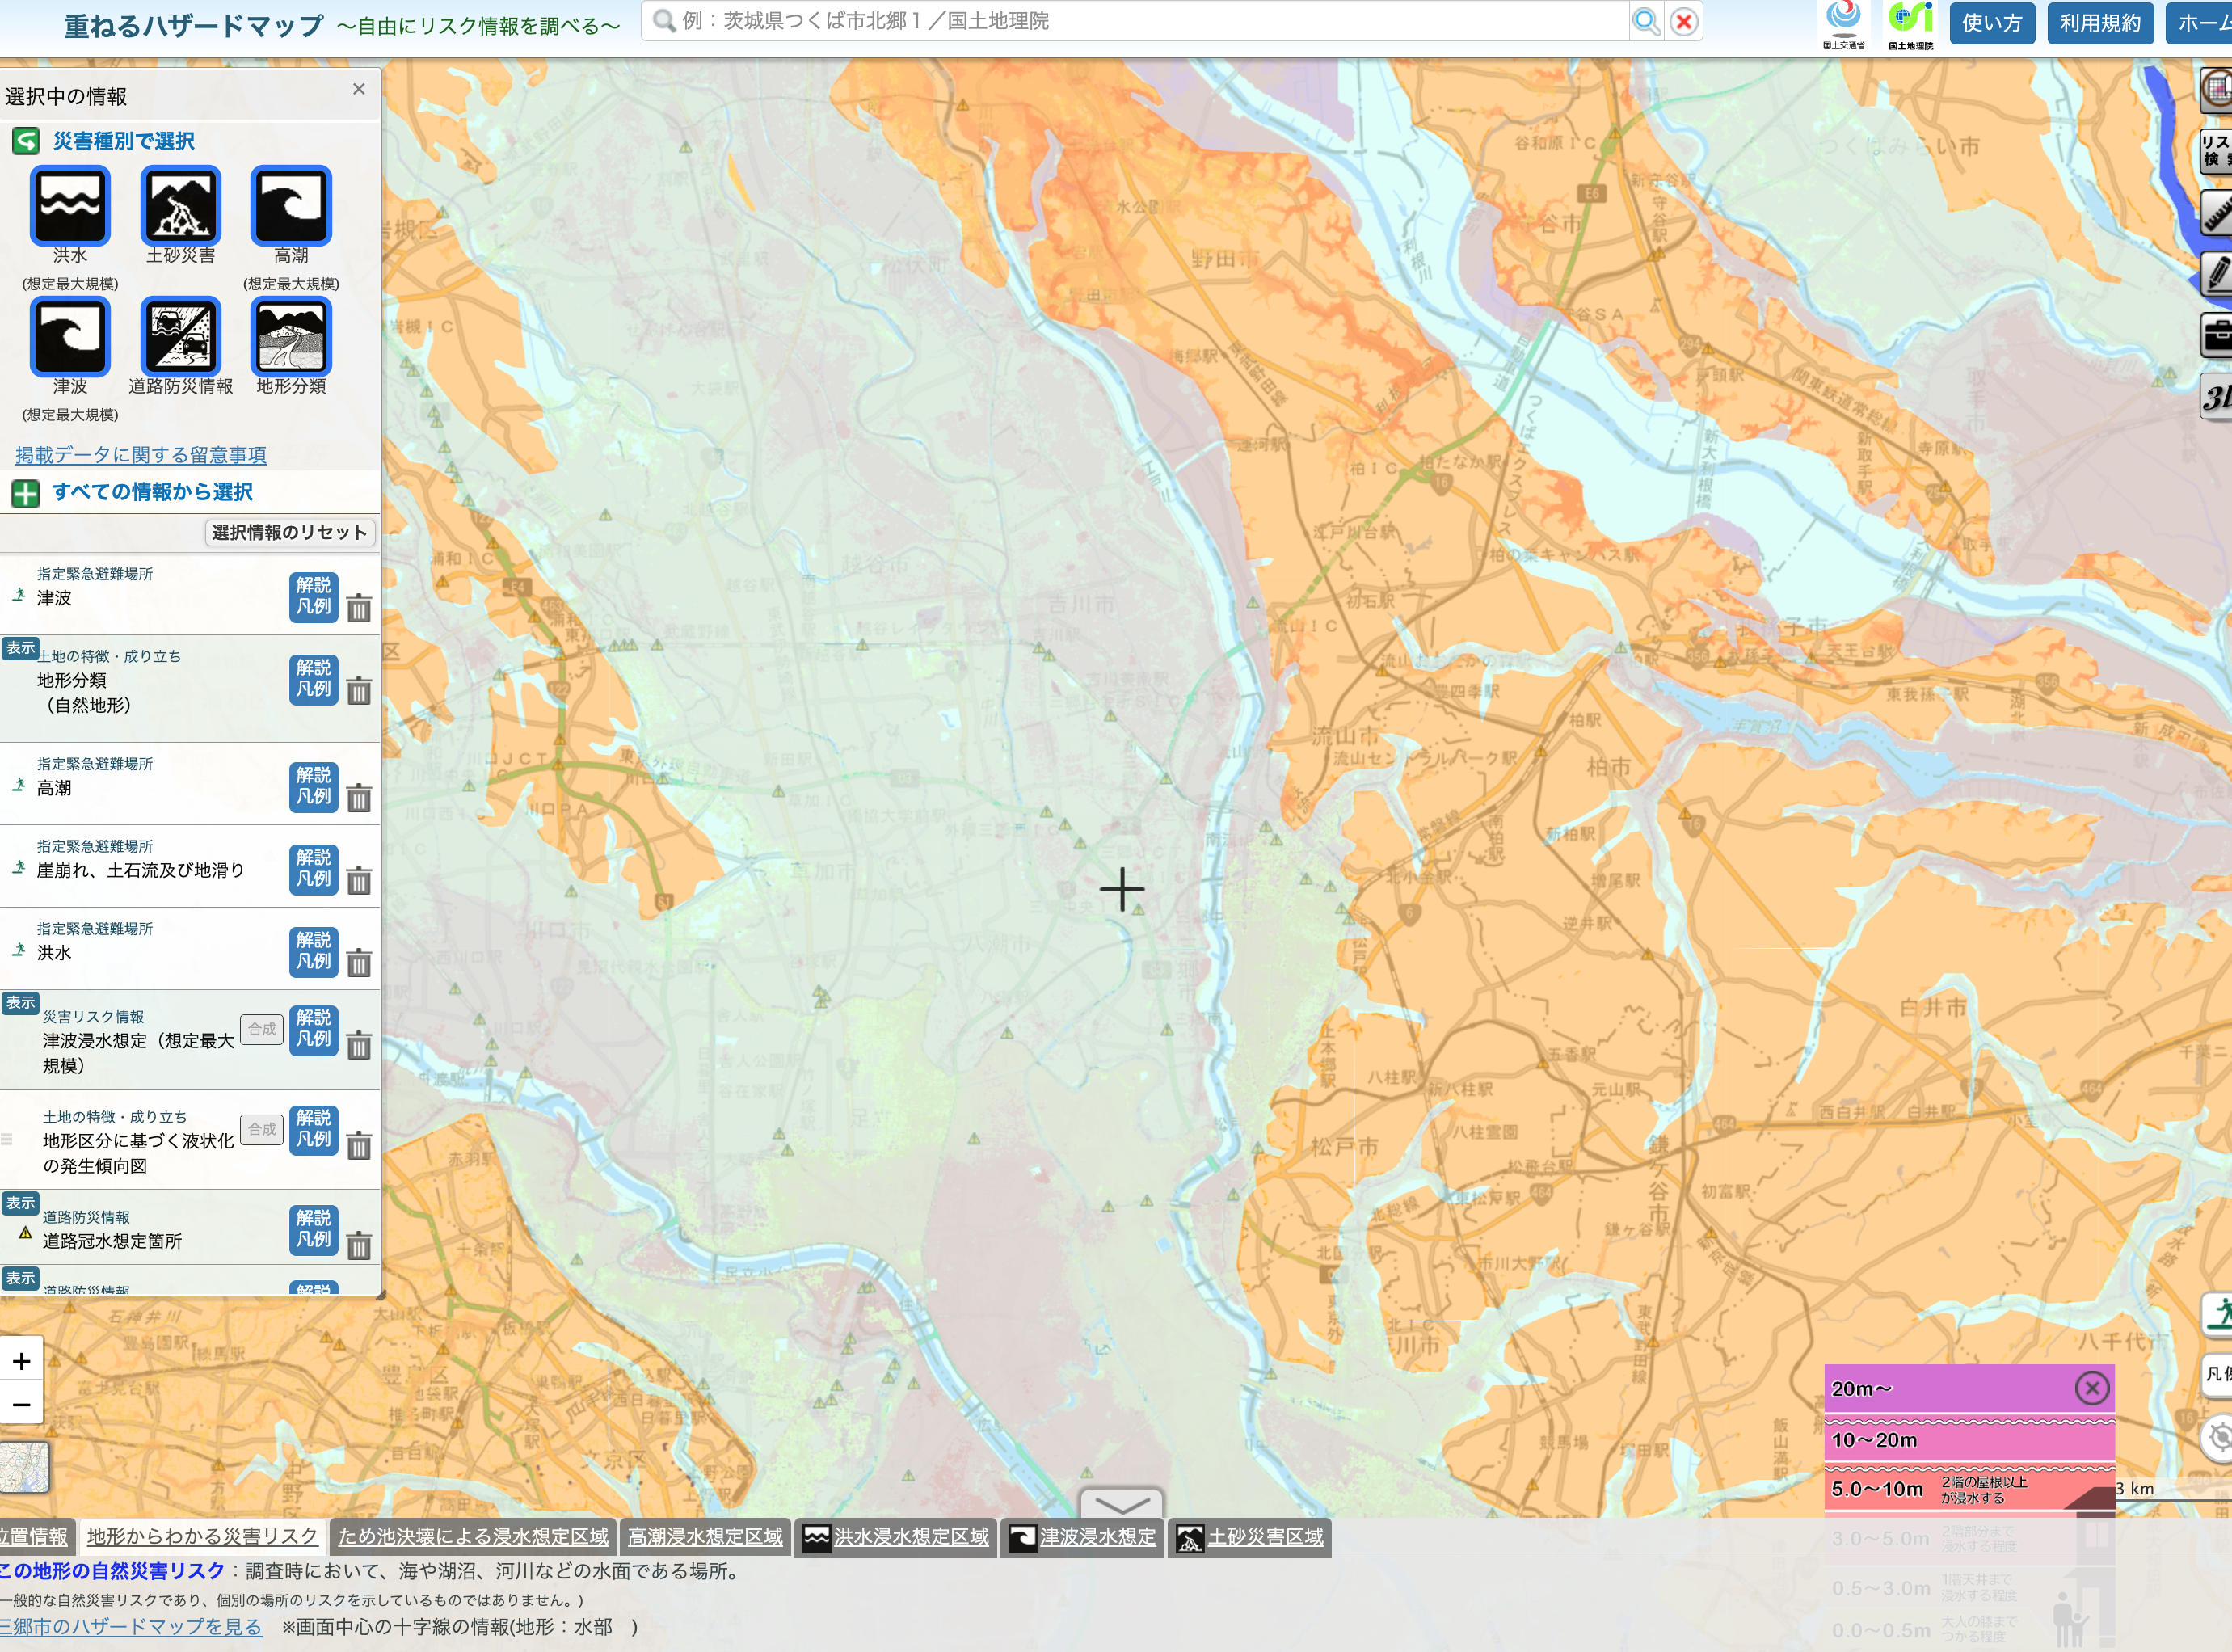Open 三郷市のハザードマップを見る link
The image size is (2232, 1652).
pyautogui.click(x=130, y=1627)
